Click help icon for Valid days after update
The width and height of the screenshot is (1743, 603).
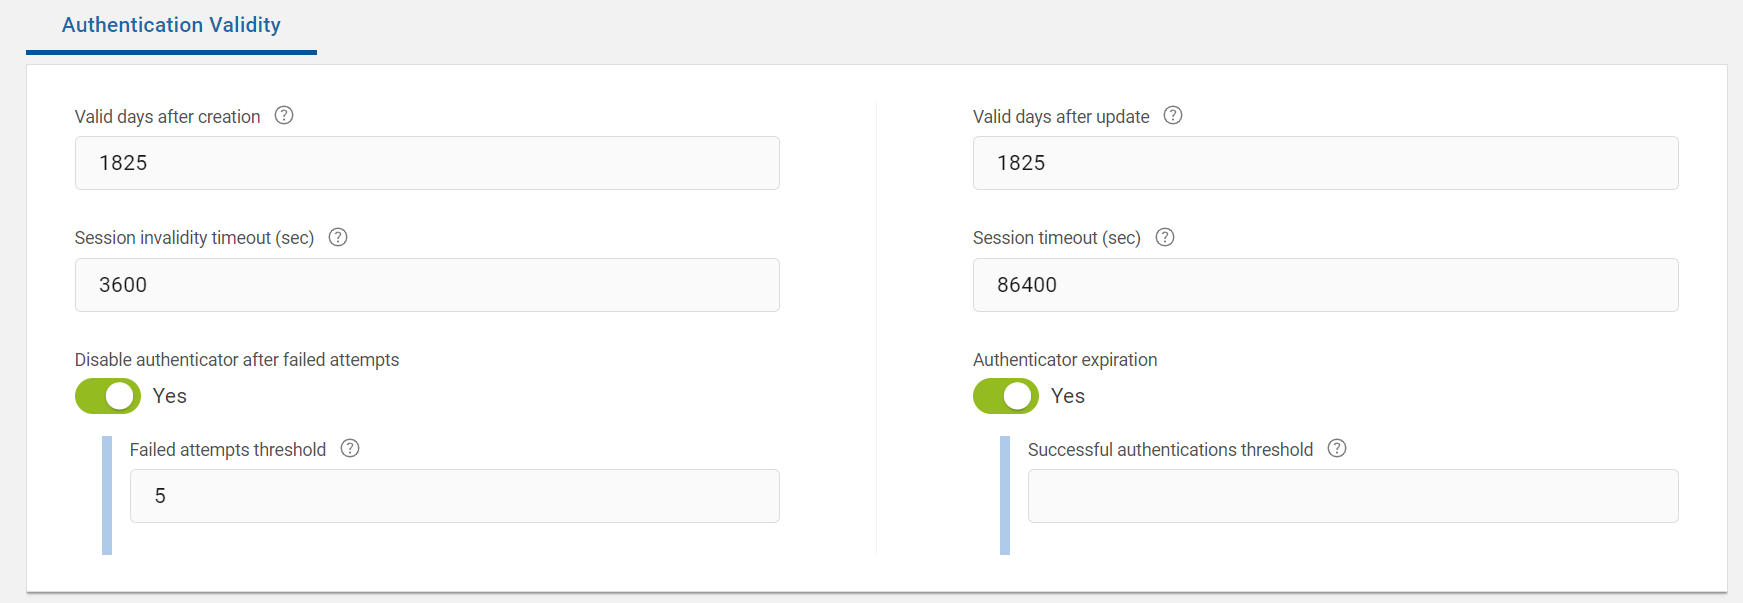point(1173,116)
